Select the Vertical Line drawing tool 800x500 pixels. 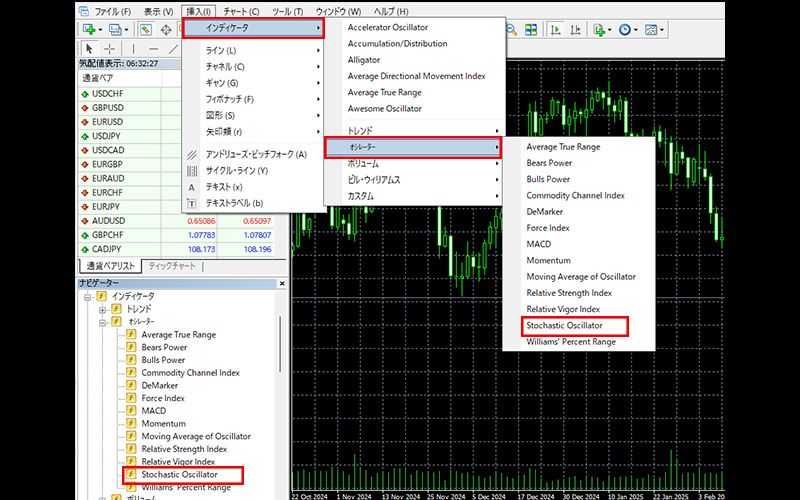coord(133,48)
